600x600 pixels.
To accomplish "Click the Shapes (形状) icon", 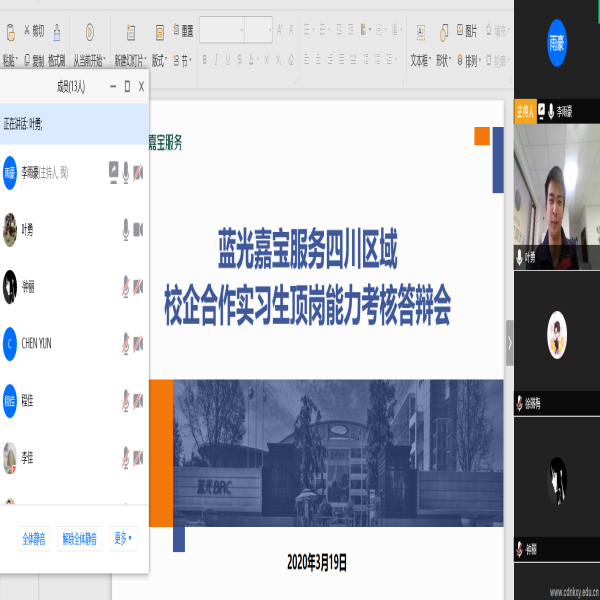I will [x=443, y=33].
